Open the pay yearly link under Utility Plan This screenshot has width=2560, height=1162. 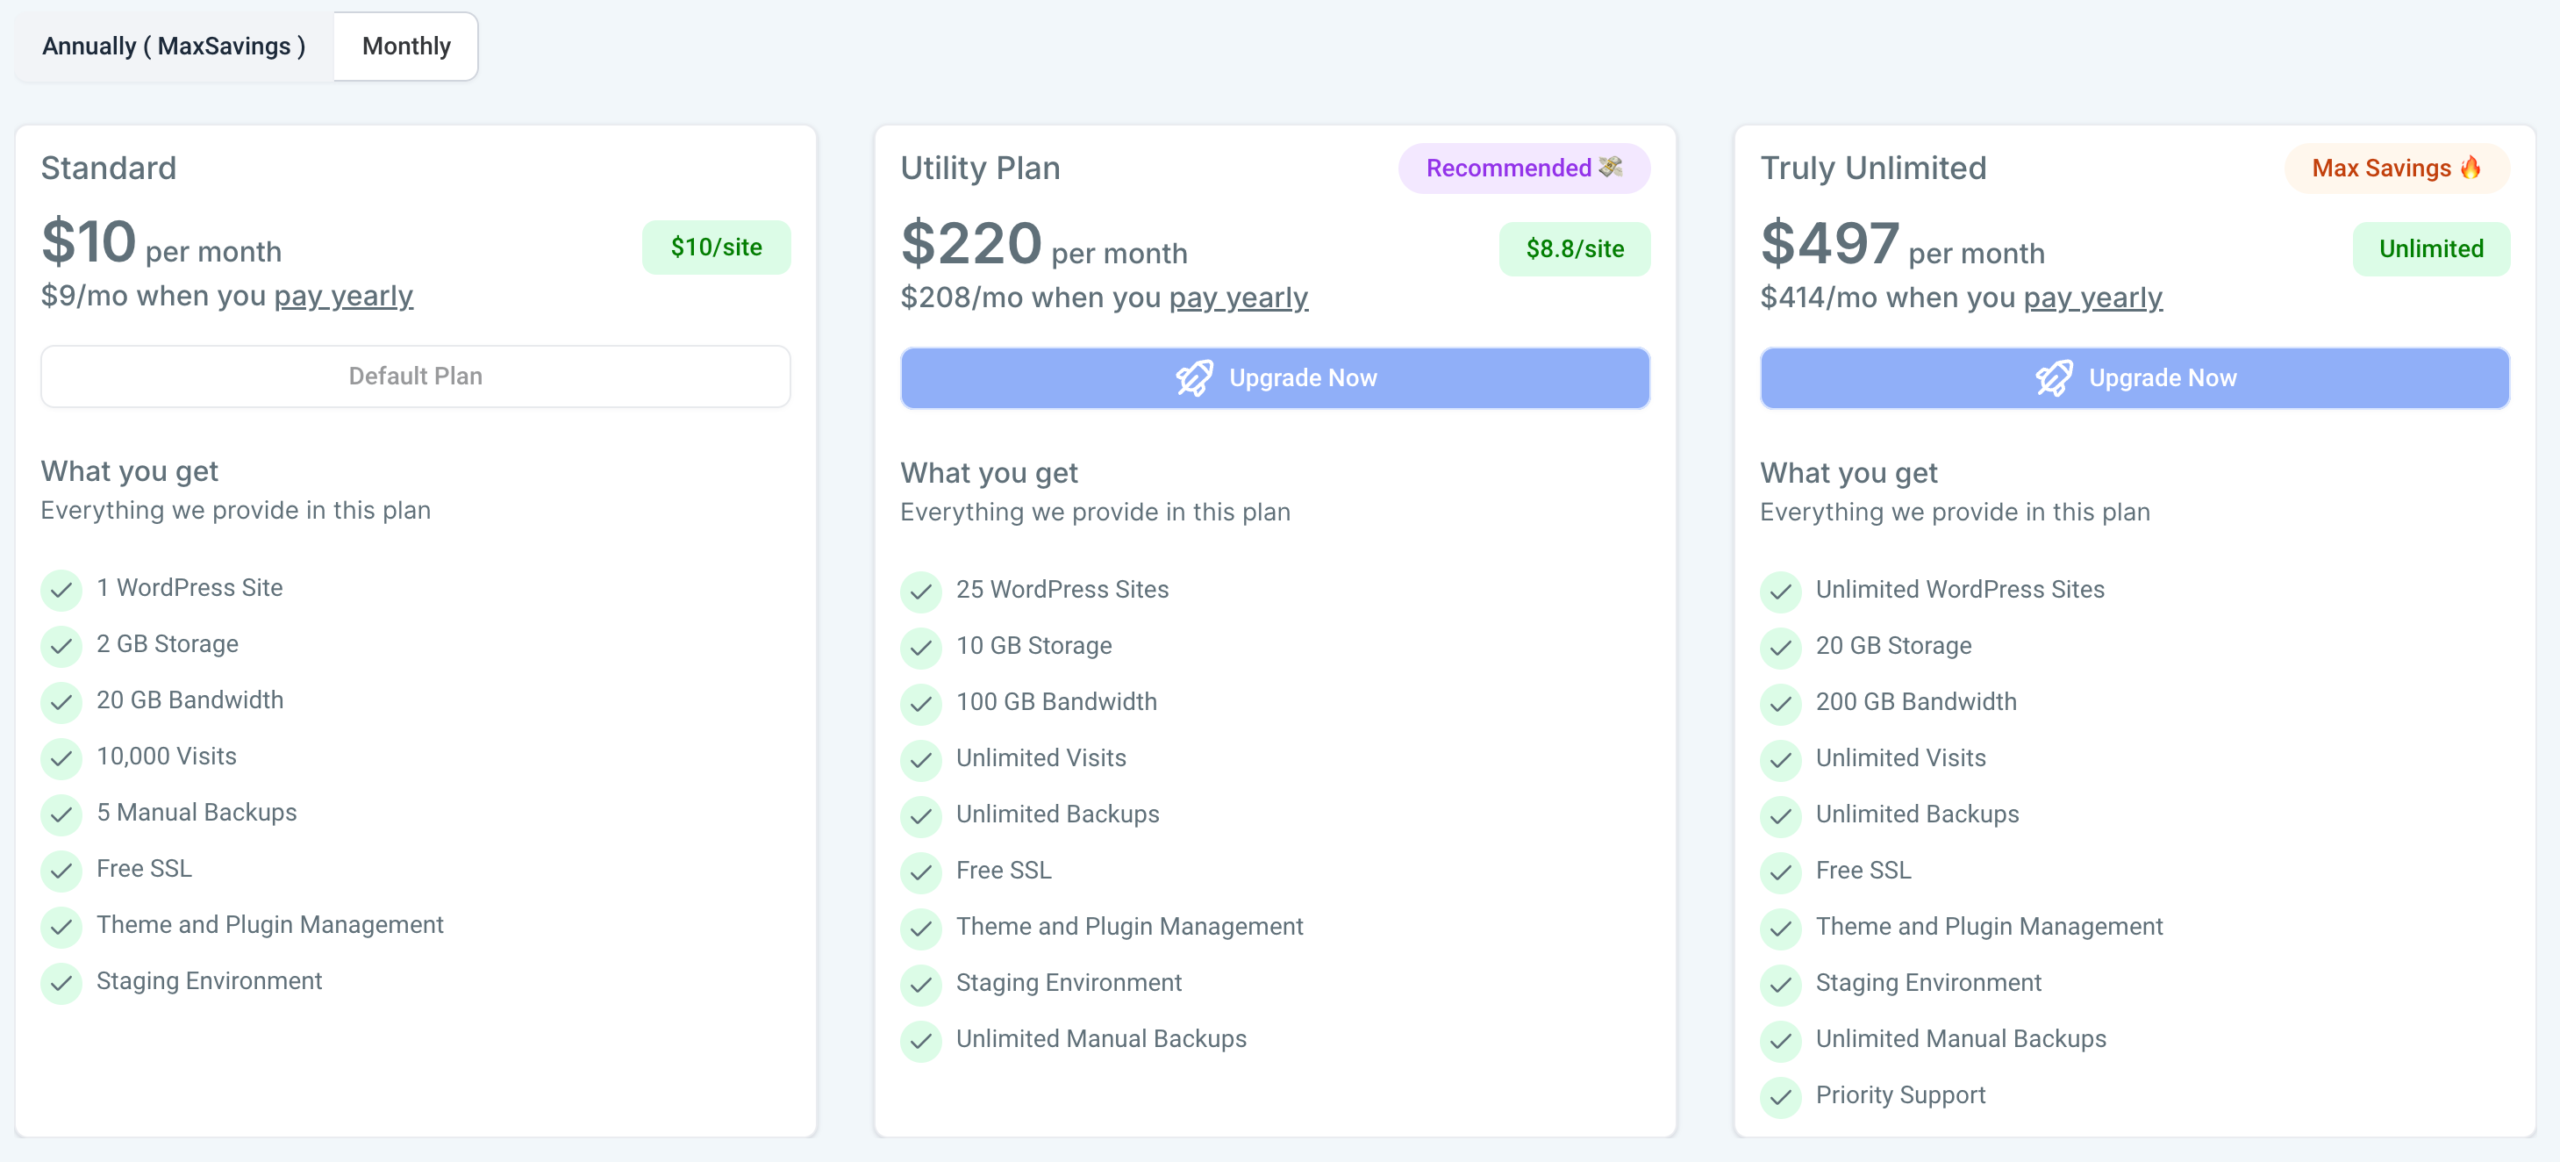(1239, 297)
